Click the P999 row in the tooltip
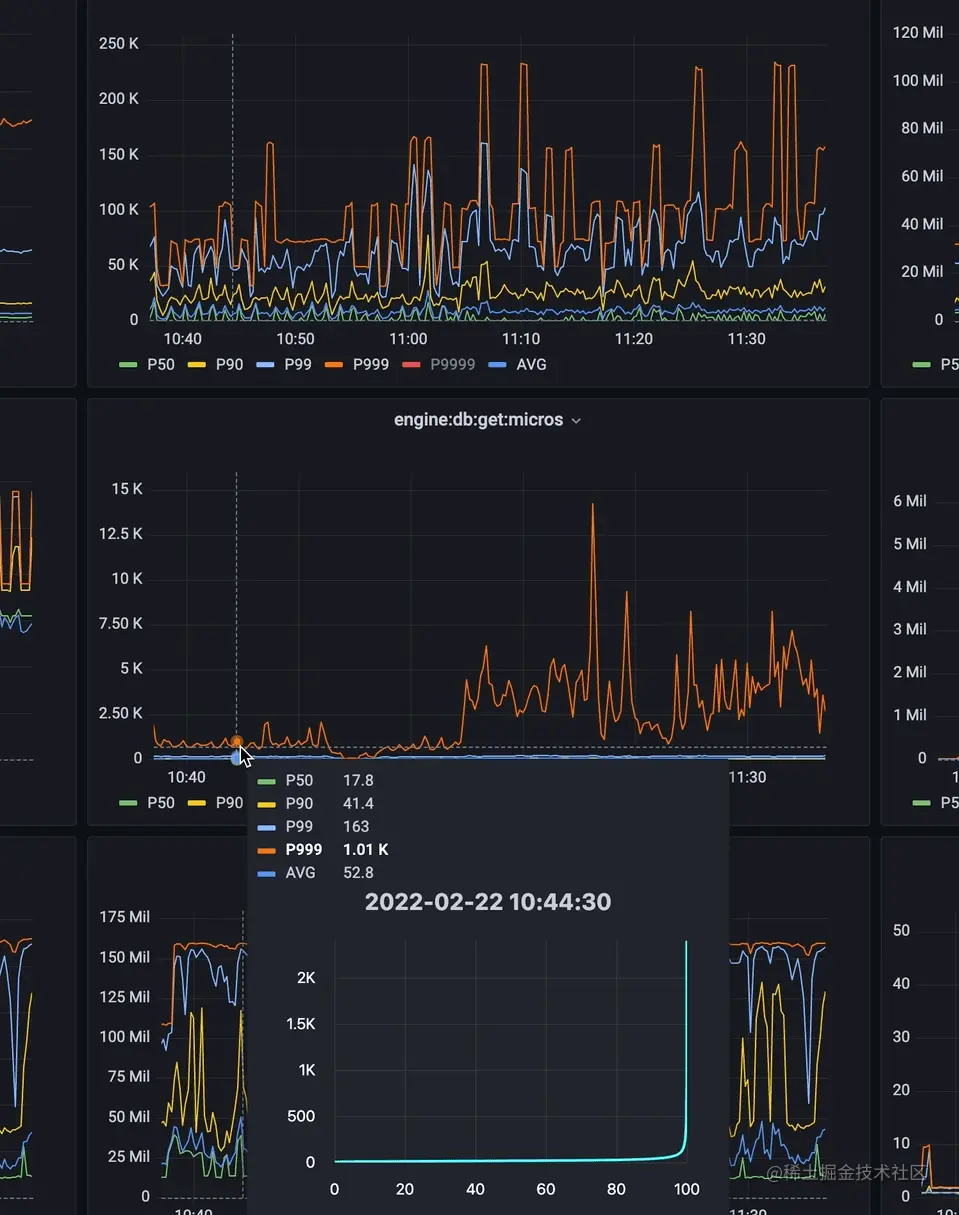The image size is (959, 1215). pyautogui.click(x=323, y=849)
